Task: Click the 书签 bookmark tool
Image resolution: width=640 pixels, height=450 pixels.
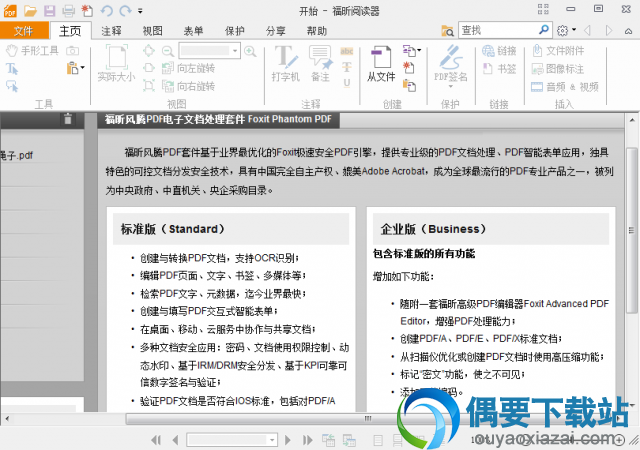Action: pos(499,69)
